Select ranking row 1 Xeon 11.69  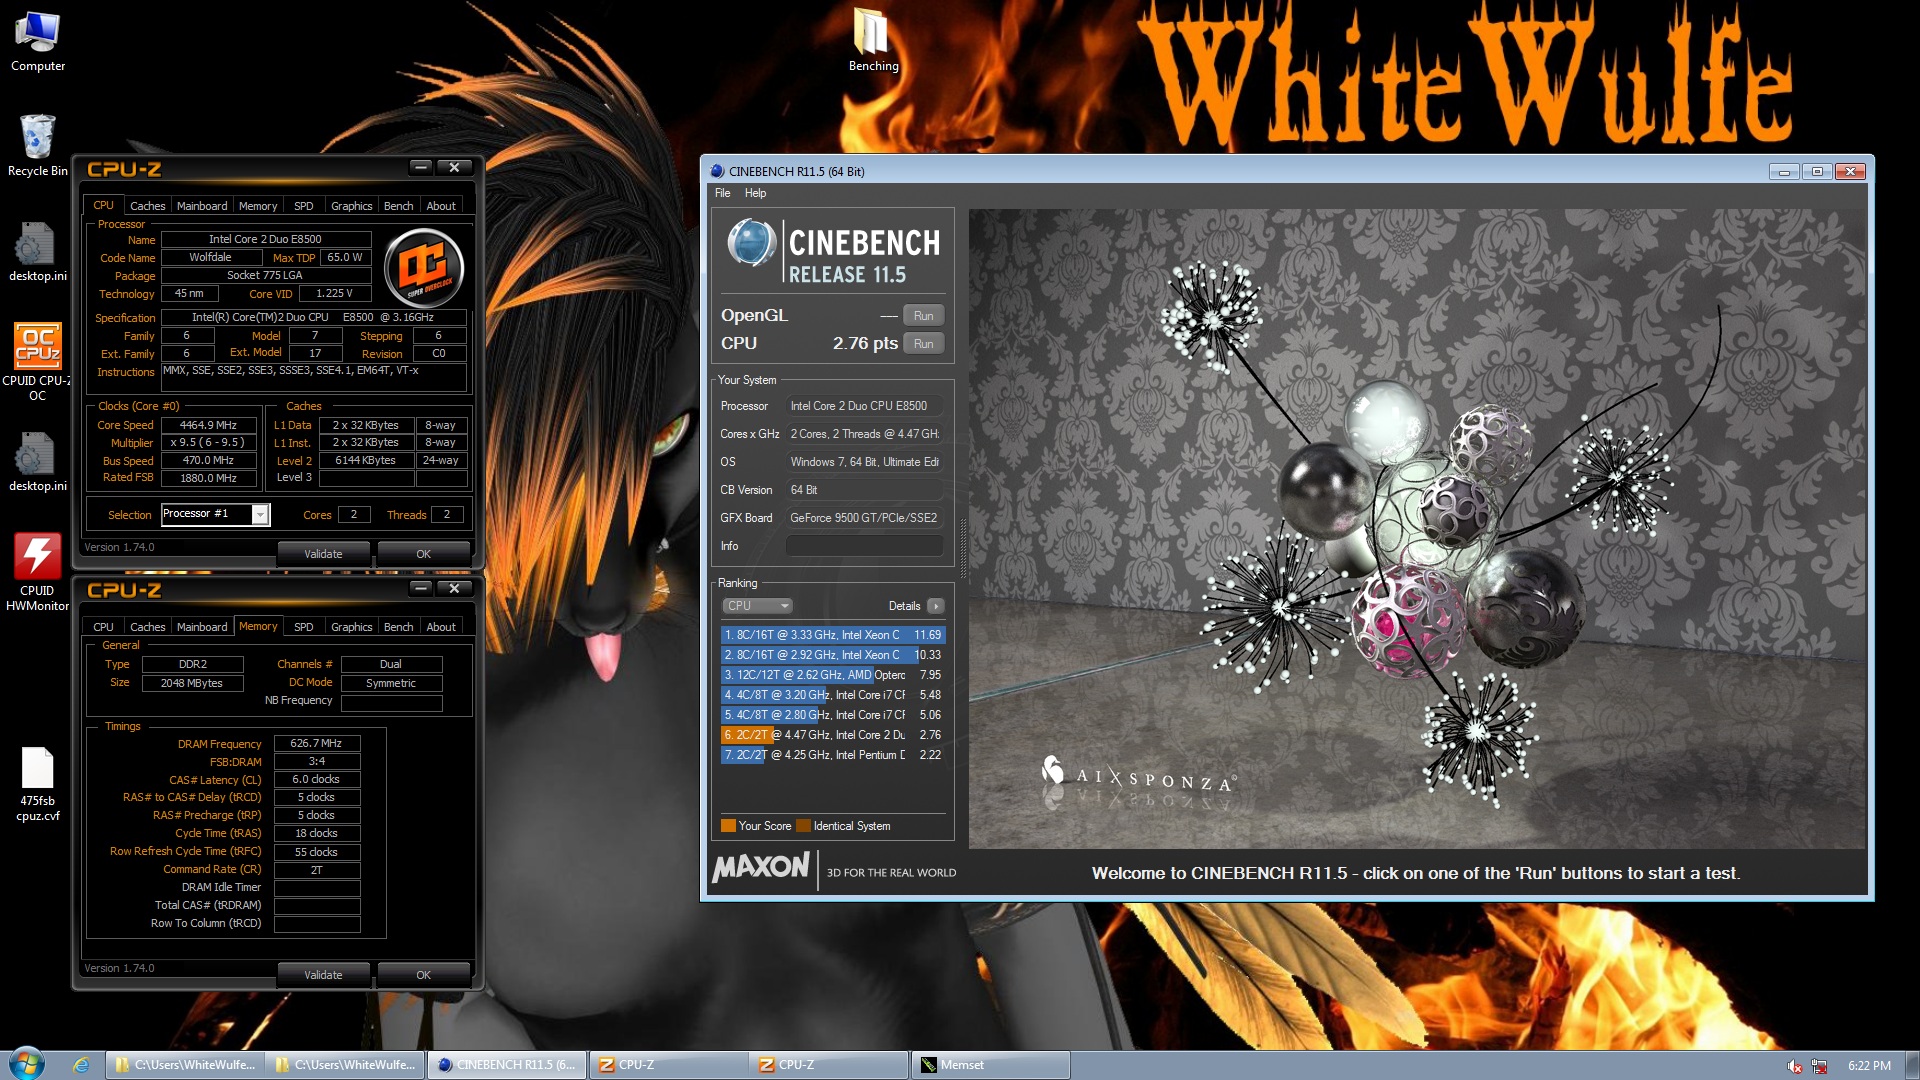click(832, 635)
